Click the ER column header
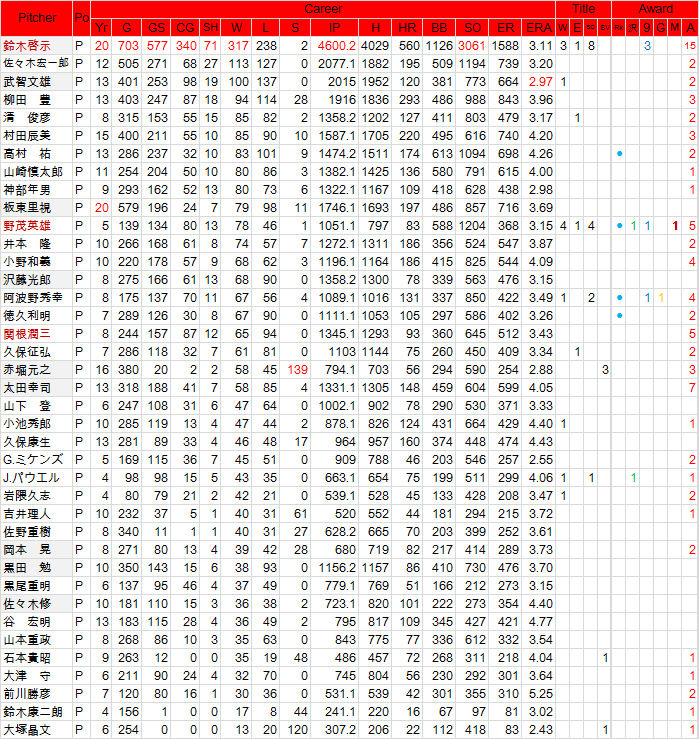The width and height of the screenshot is (699, 739). point(505,28)
